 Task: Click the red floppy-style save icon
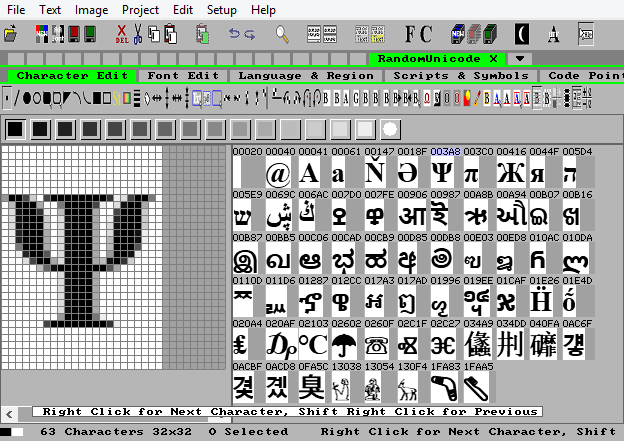74,34
